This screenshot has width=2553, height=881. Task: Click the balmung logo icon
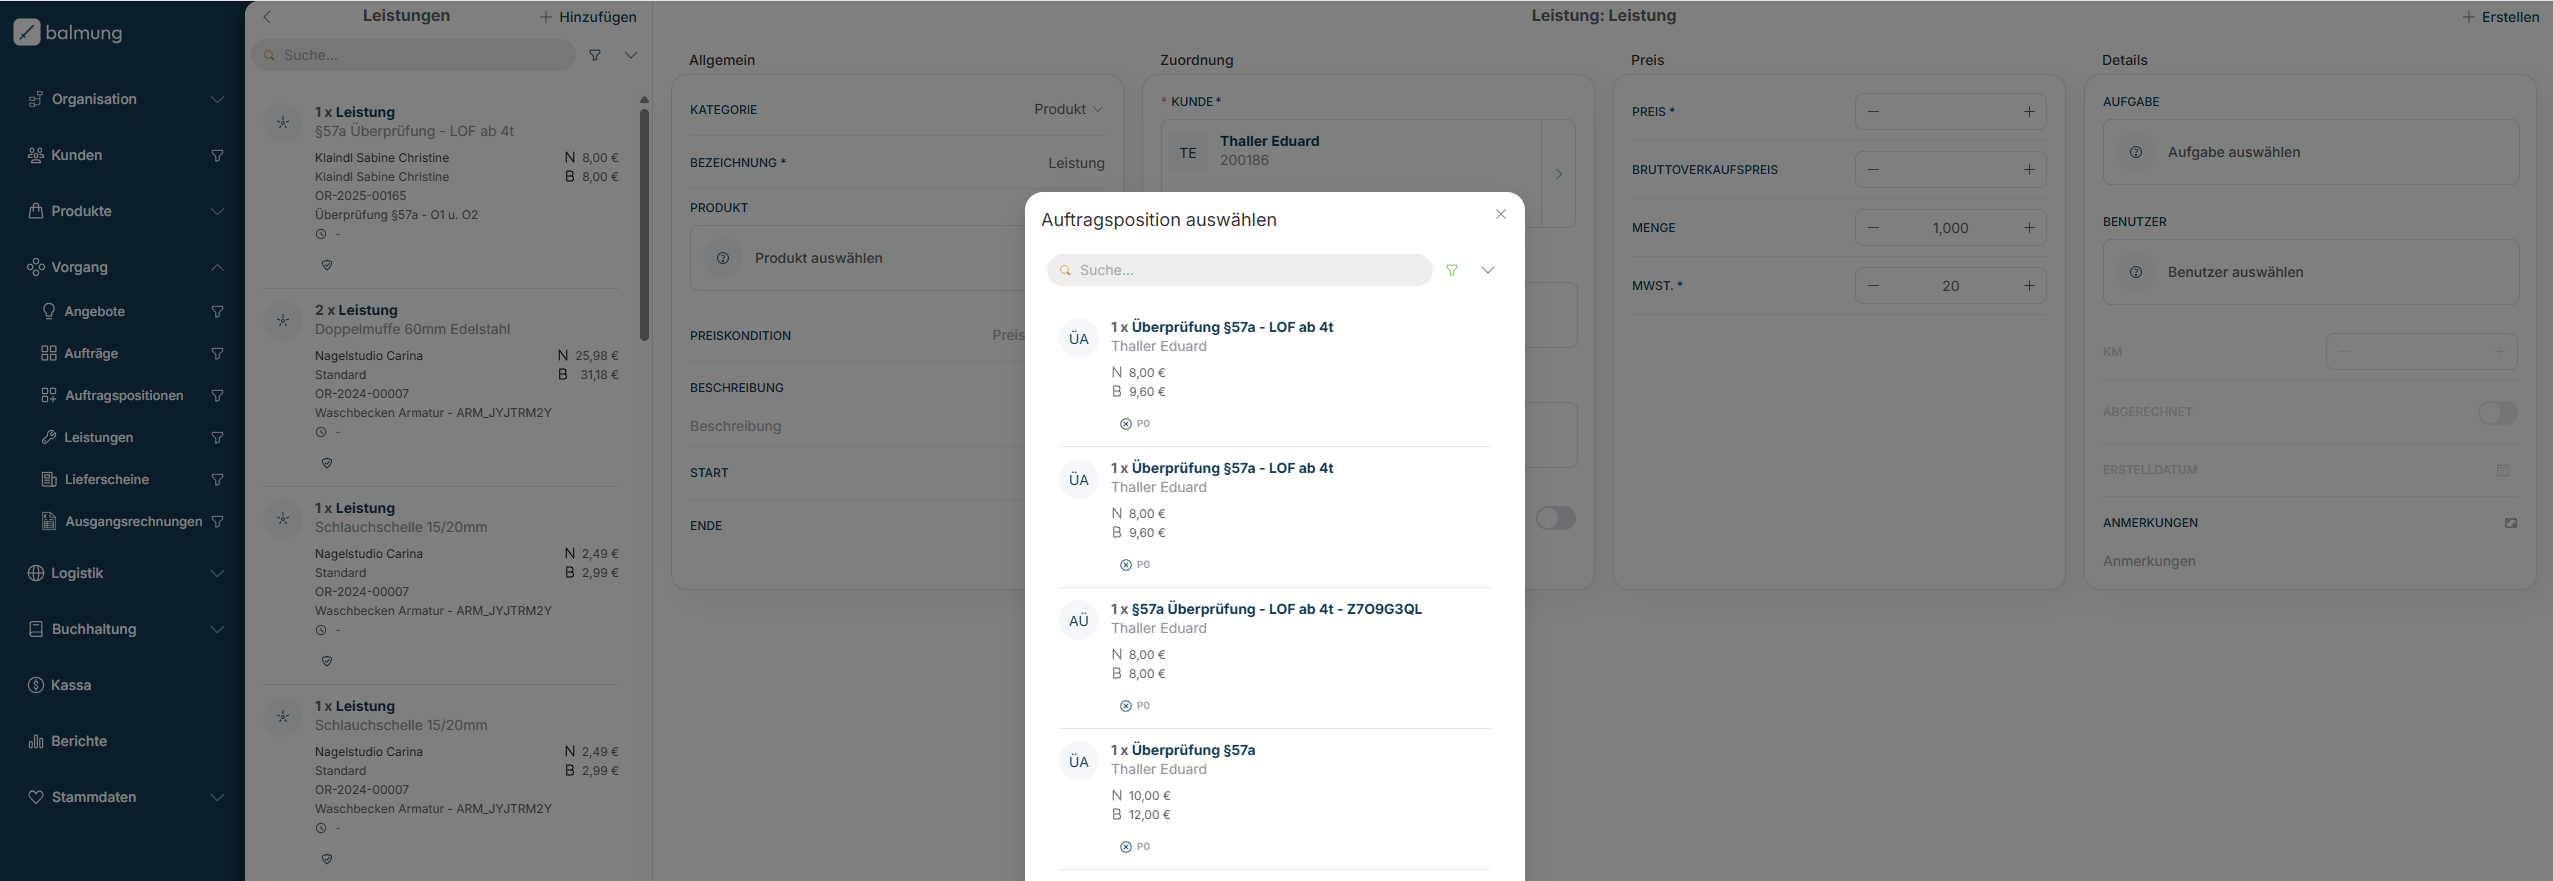(x=27, y=32)
